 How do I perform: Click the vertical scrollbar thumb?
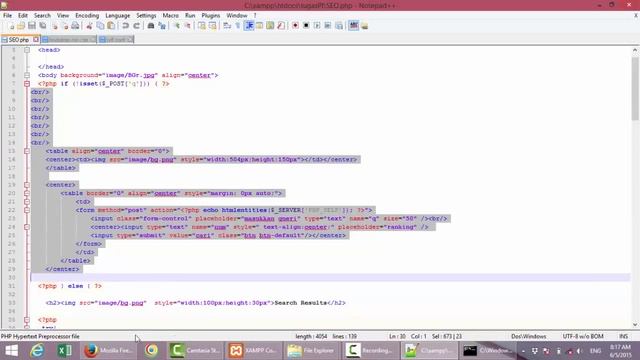(635, 89)
